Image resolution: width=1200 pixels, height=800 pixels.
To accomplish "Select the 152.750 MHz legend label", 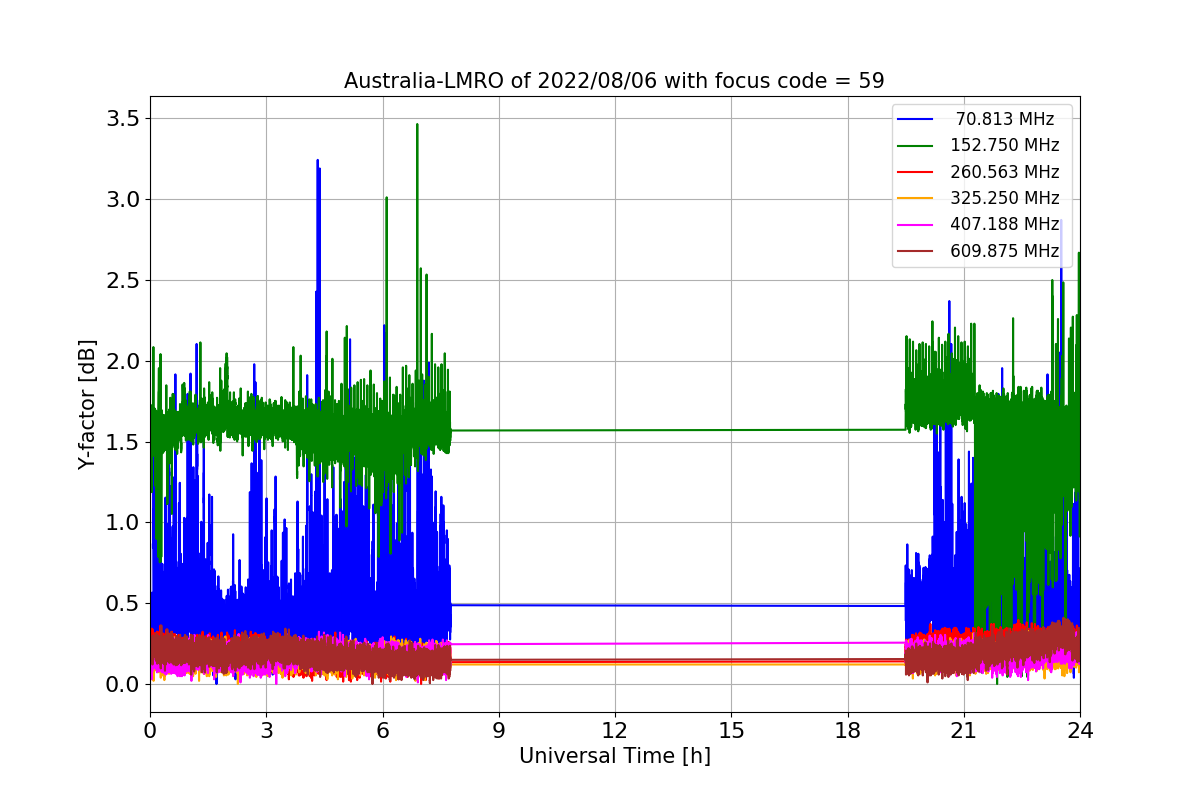I will pos(1005,145).
